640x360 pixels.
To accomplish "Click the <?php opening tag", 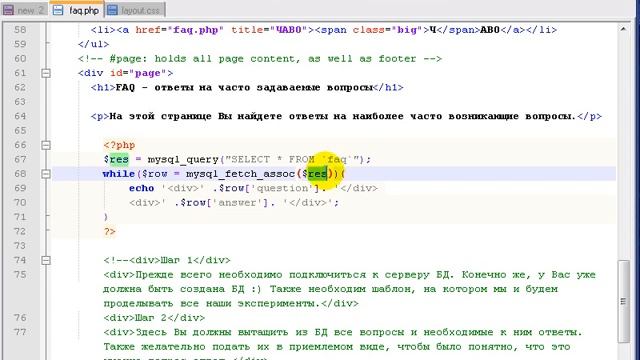I will click(x=119, y=145).
